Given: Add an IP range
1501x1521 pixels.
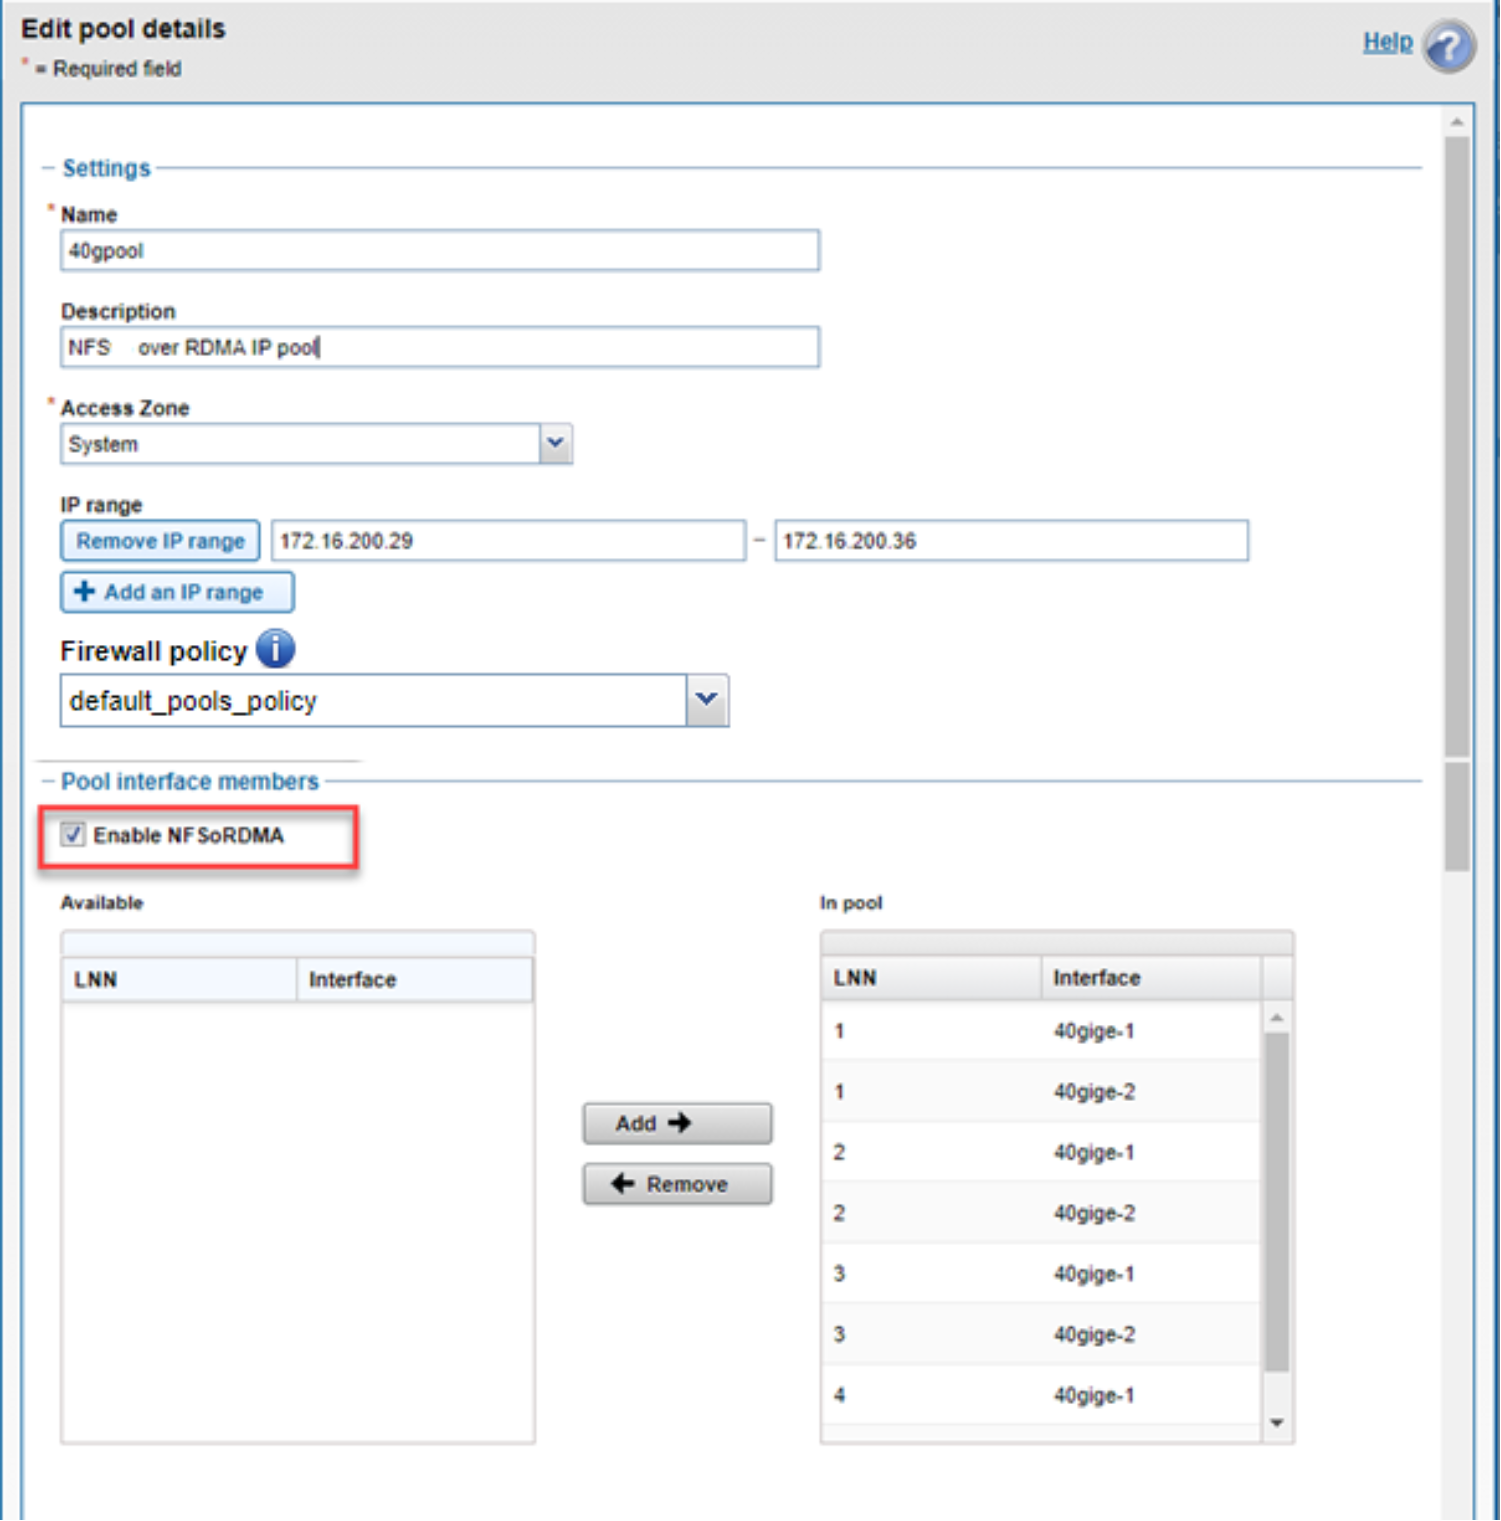Looking at the screenshot, I should (177, 592).
